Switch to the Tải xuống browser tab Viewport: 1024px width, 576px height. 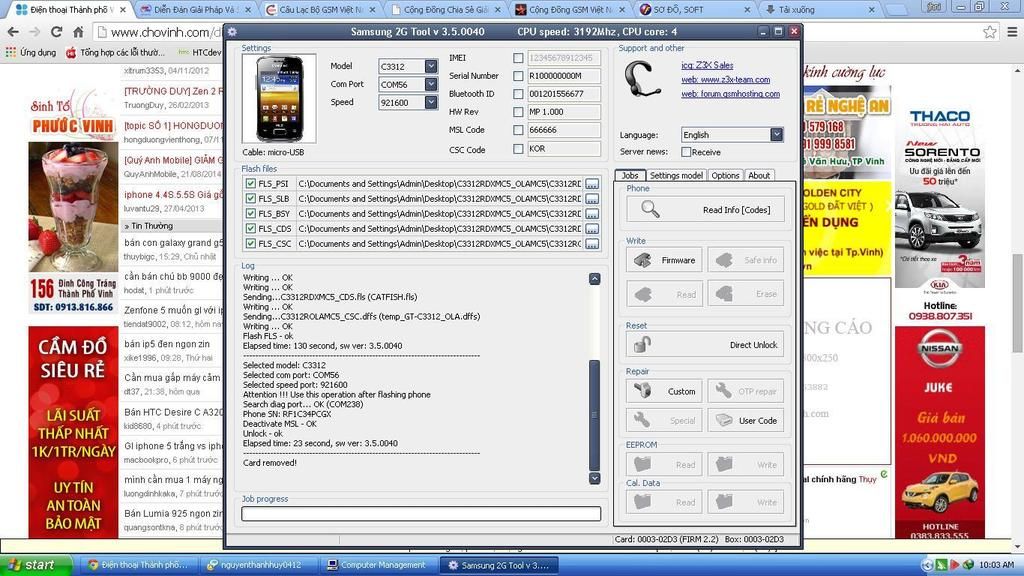(820, 10)
